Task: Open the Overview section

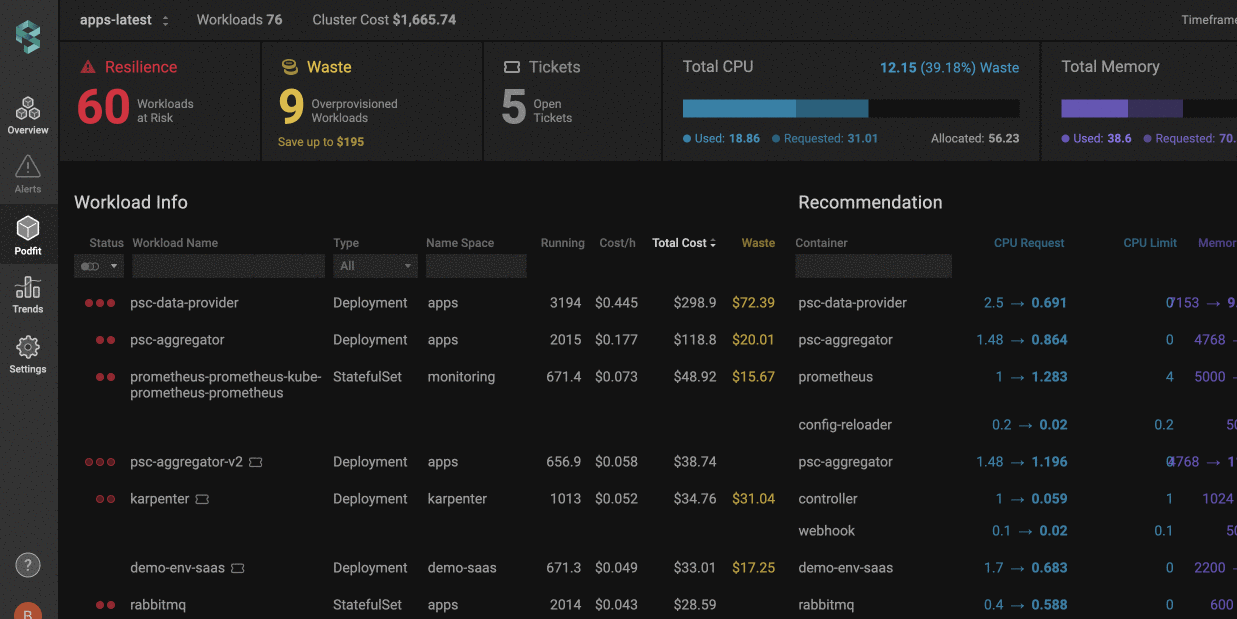Action: 28,115
